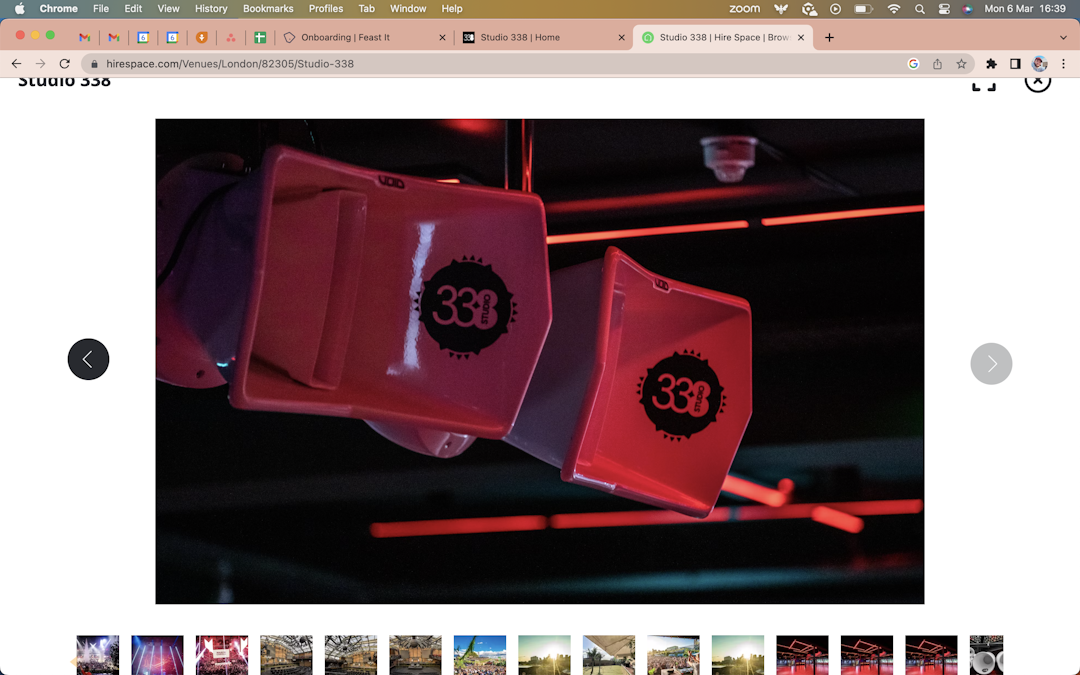Close the Studio 338 | Hire Space tab
The width and height of the screenshot is (1080, 675).
pos(800,37)
